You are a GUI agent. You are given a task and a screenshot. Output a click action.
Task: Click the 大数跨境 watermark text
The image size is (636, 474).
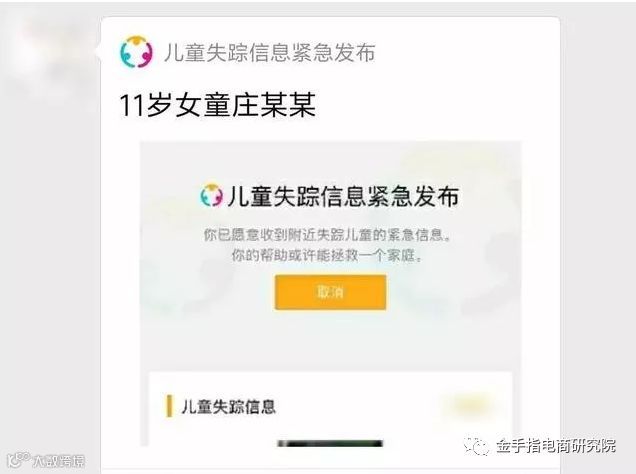pyautogui.click(x=59, y=461)
